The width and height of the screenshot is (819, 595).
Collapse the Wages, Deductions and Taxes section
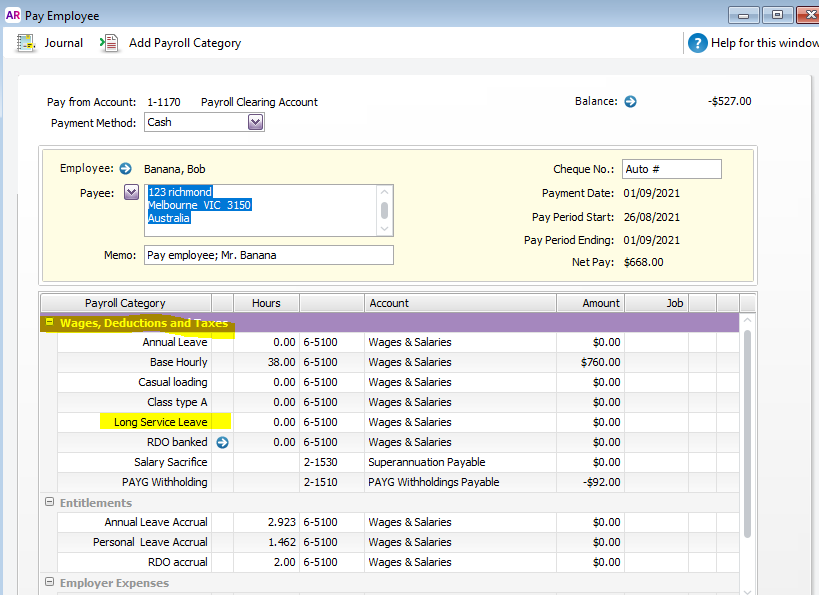click(49, 323)
